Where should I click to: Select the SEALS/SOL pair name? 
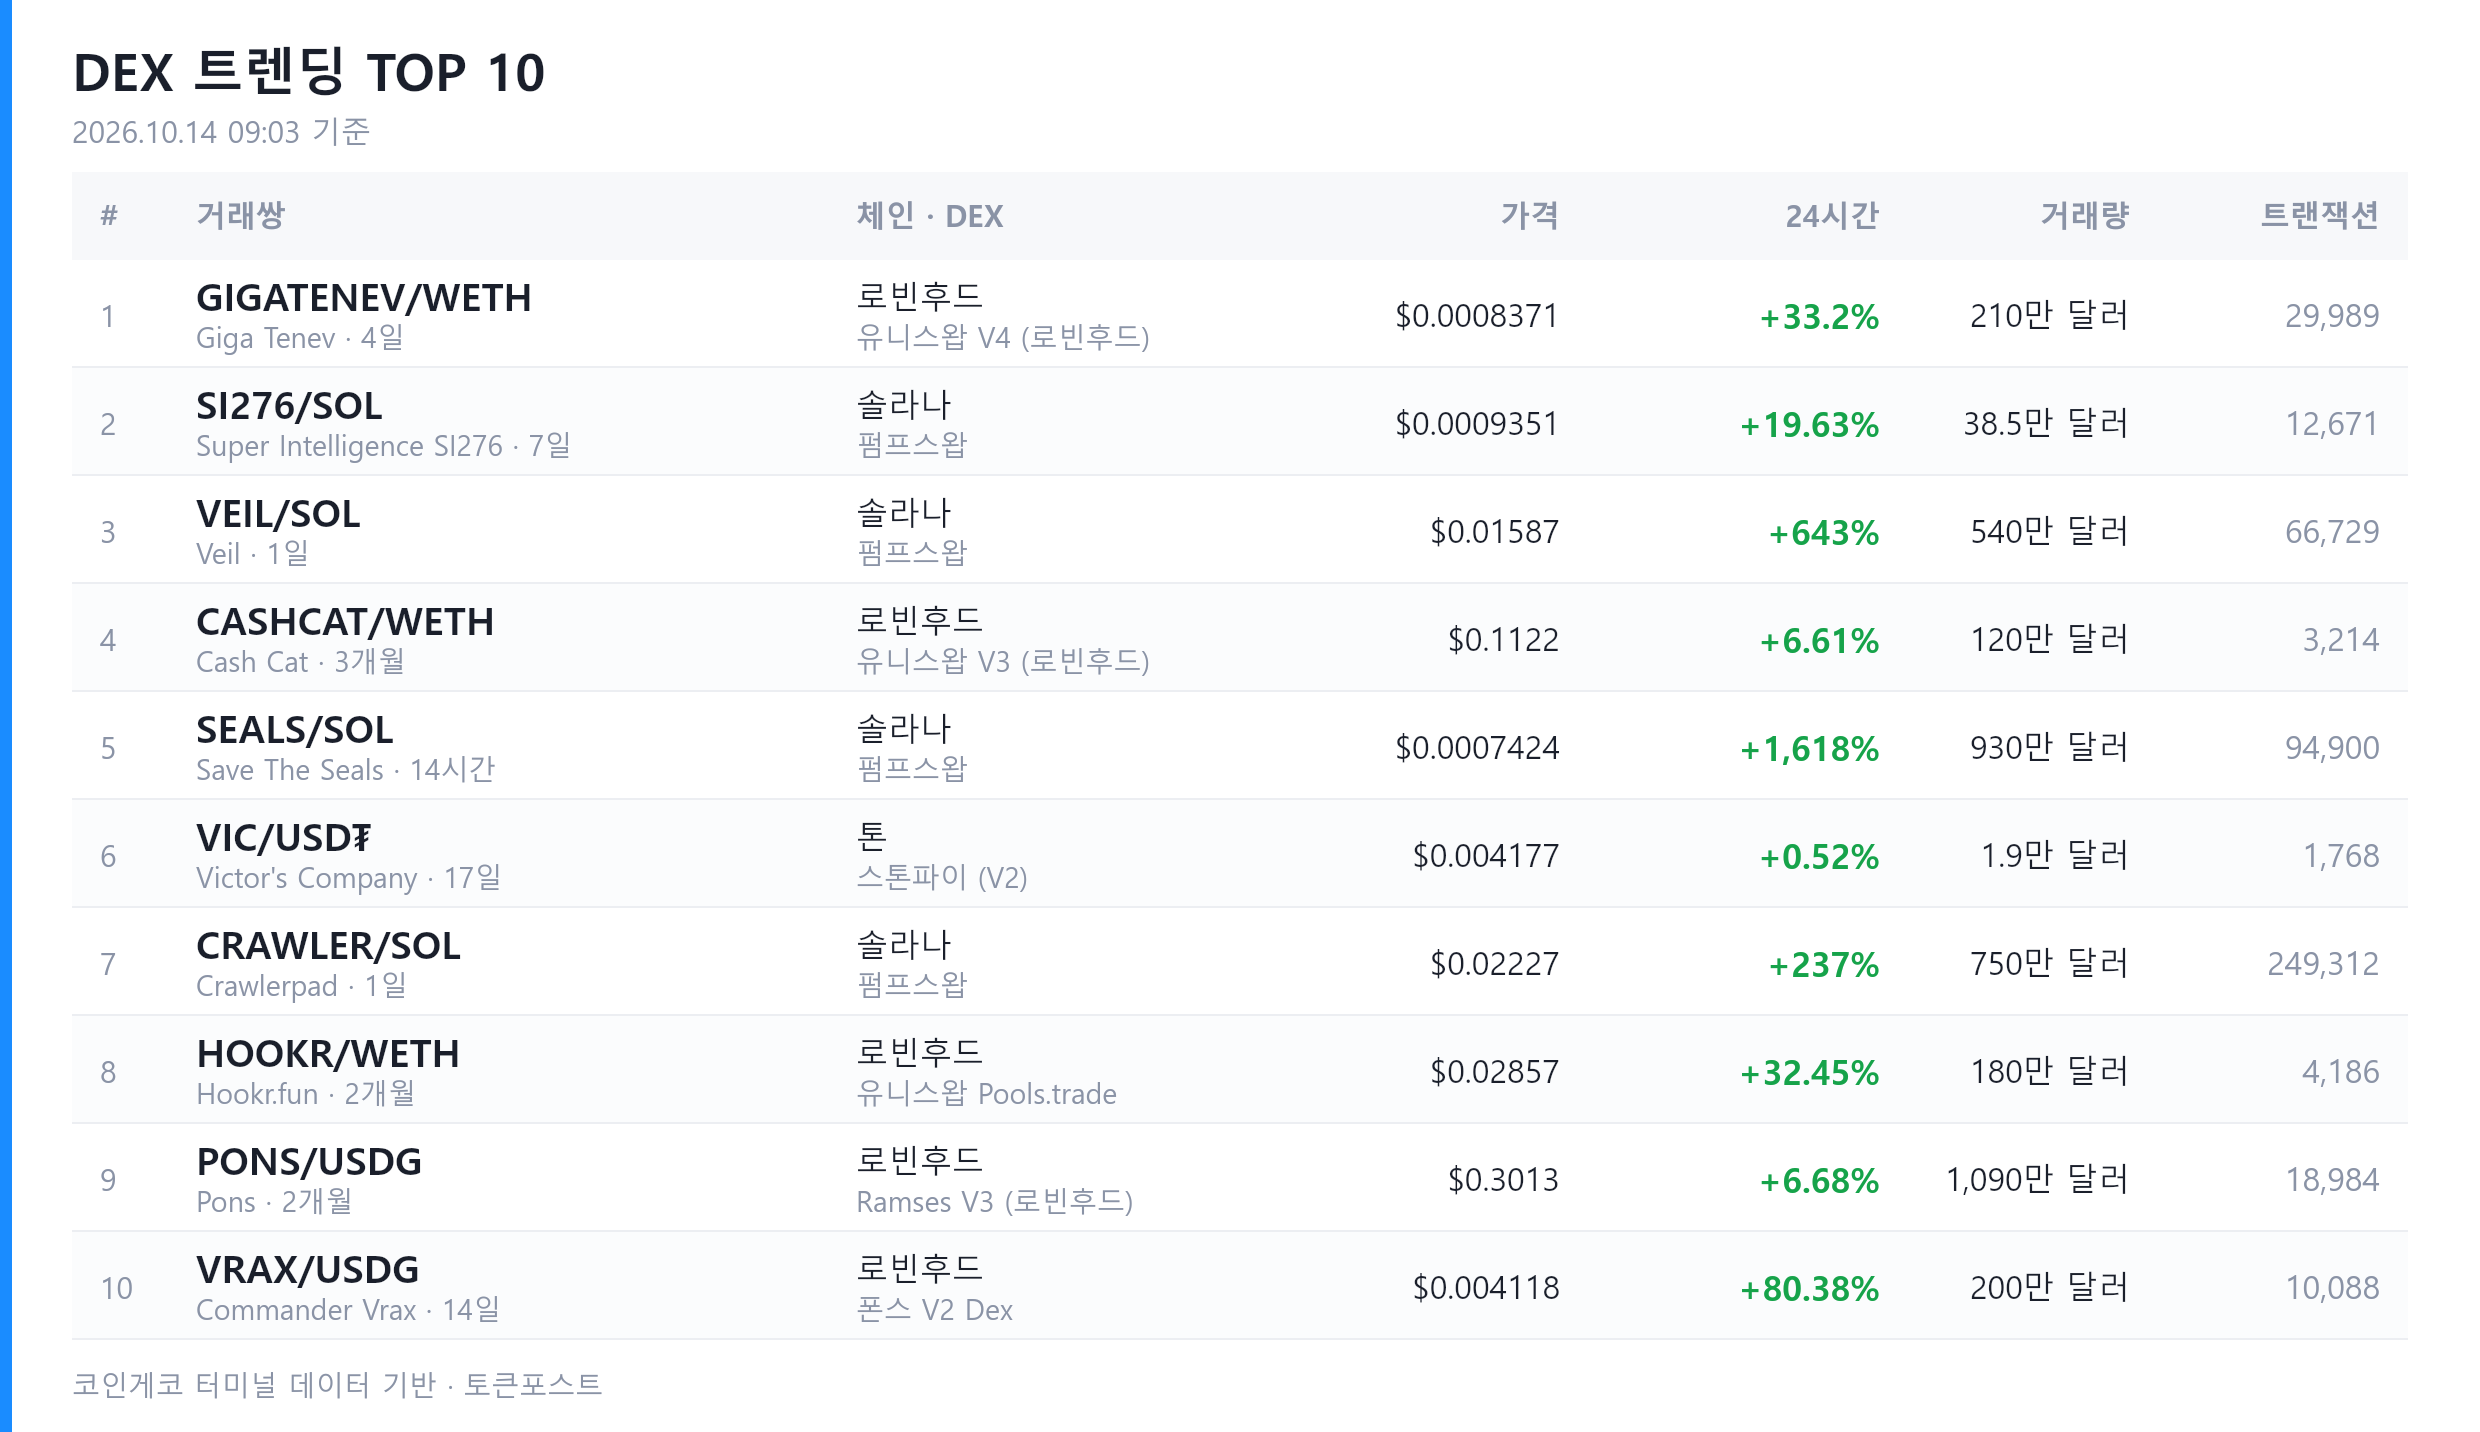295,730
